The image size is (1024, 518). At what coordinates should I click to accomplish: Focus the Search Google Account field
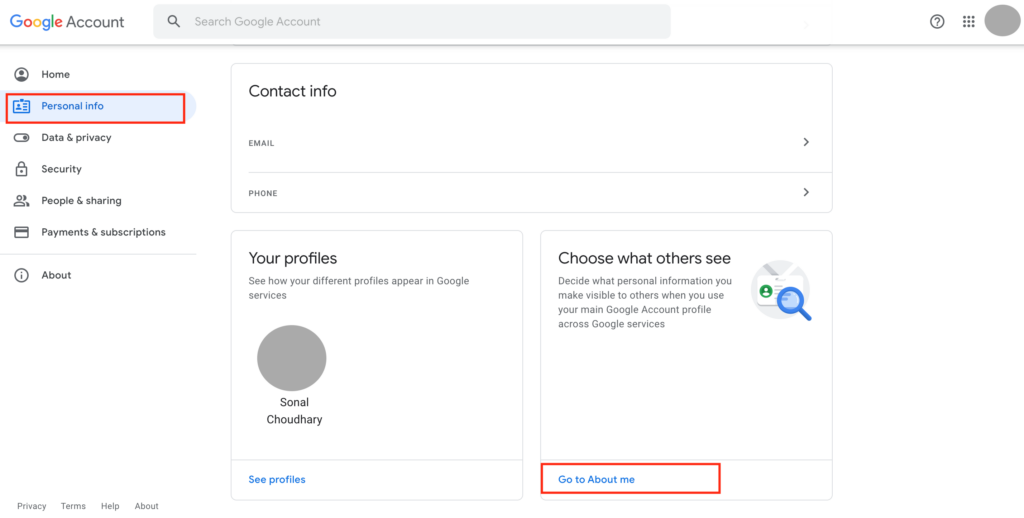pyautogui.click(x=420, y=21)
